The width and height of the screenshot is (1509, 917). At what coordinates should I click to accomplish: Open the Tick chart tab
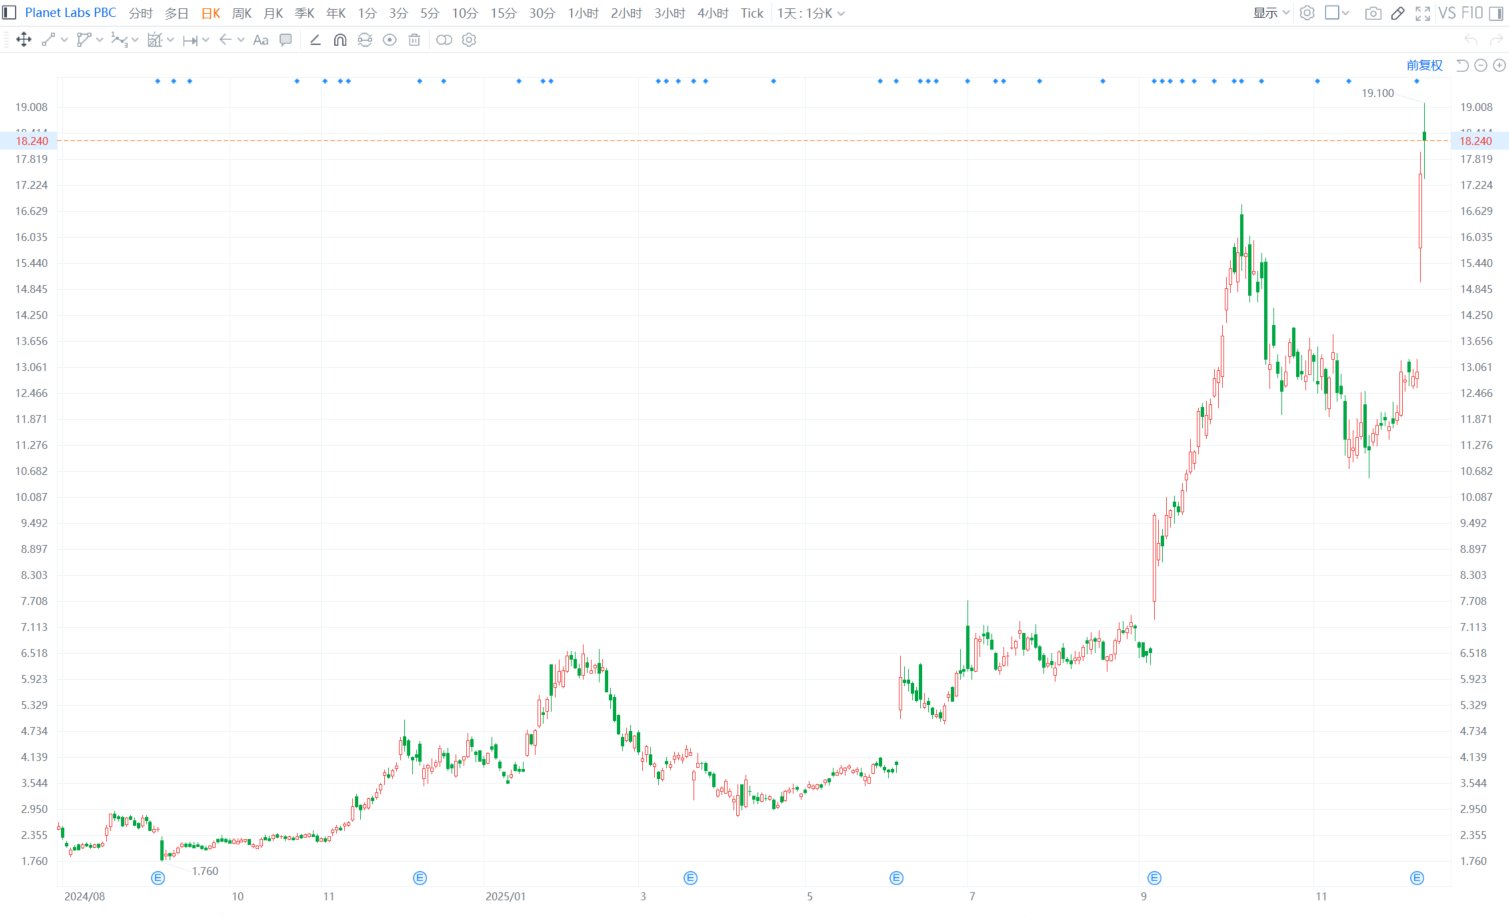(x=752, y=13)
